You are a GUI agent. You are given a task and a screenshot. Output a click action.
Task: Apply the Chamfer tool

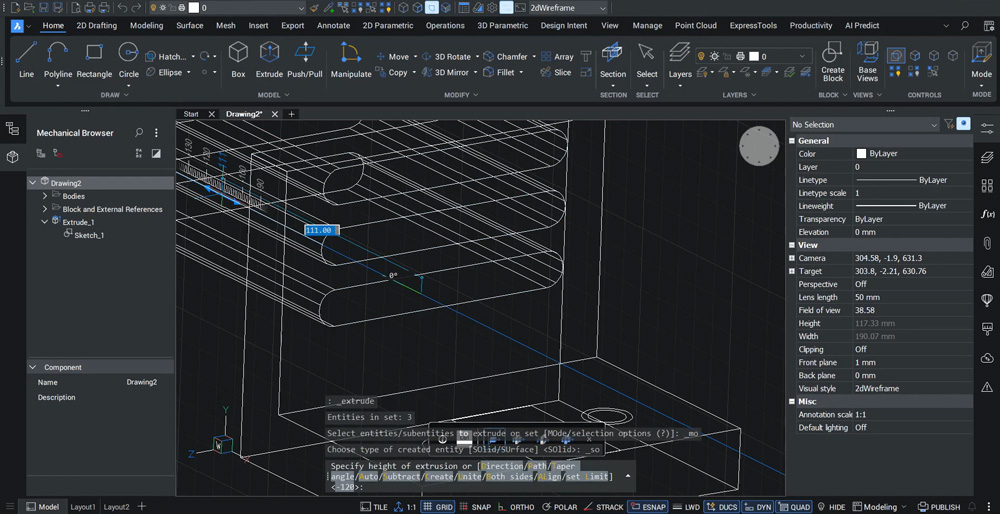(x=506, y=57)
